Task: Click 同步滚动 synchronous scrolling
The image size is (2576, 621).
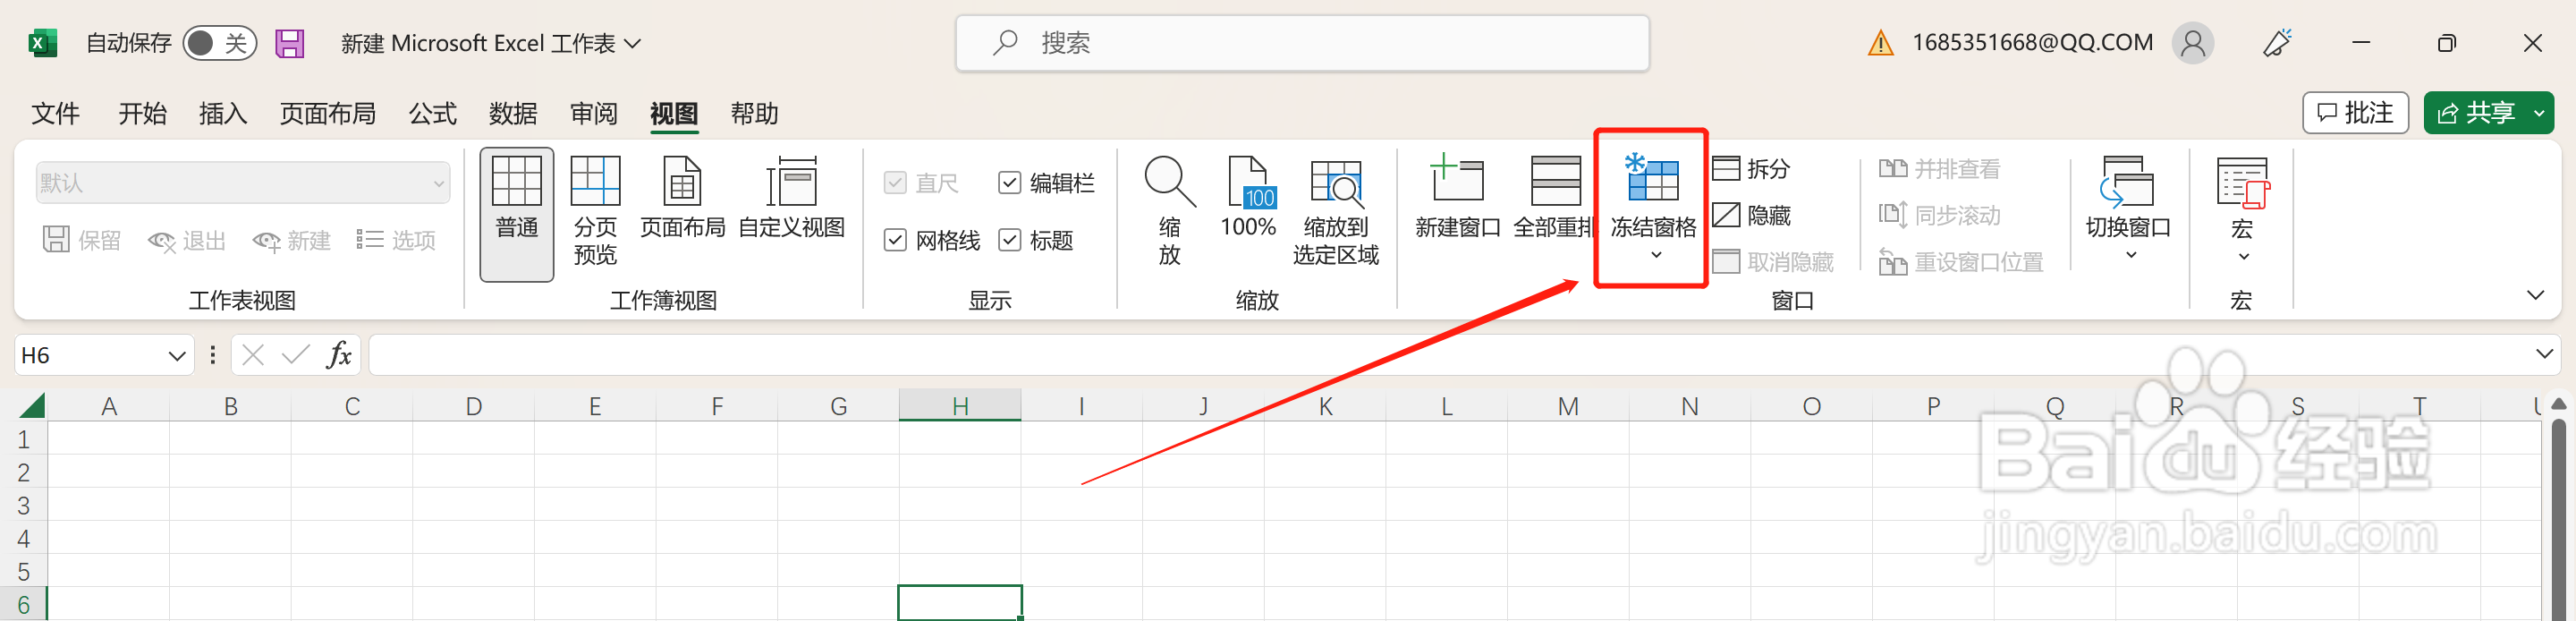Action: click(x=1939, y=215)
